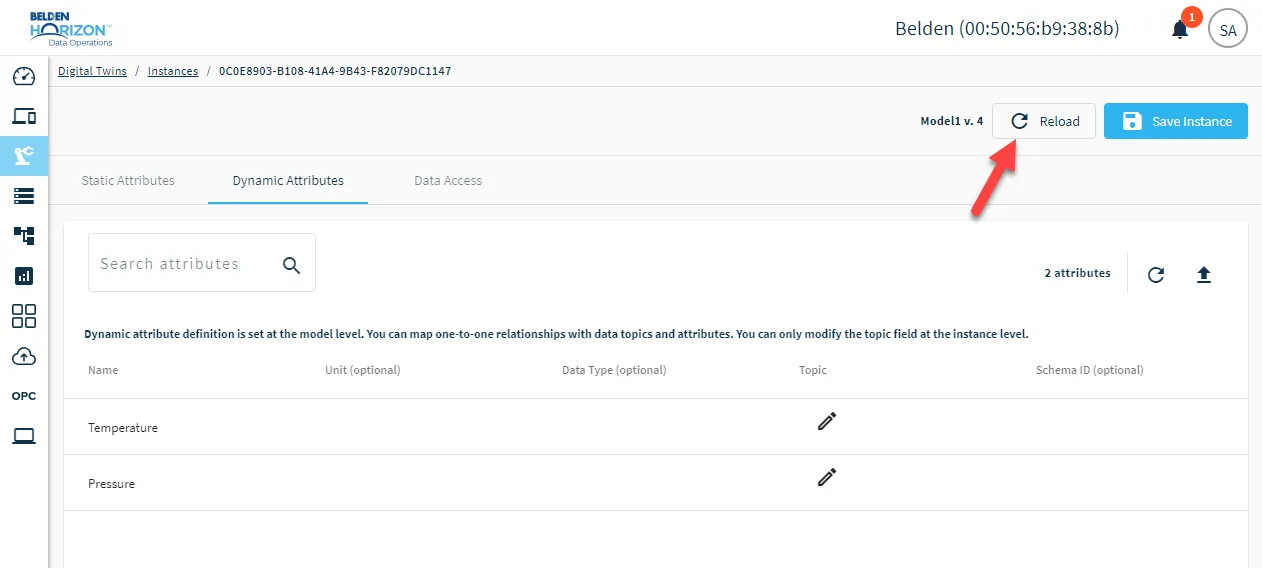
Task: Open the OPC sidebar item
Action: tap(24, 396)
